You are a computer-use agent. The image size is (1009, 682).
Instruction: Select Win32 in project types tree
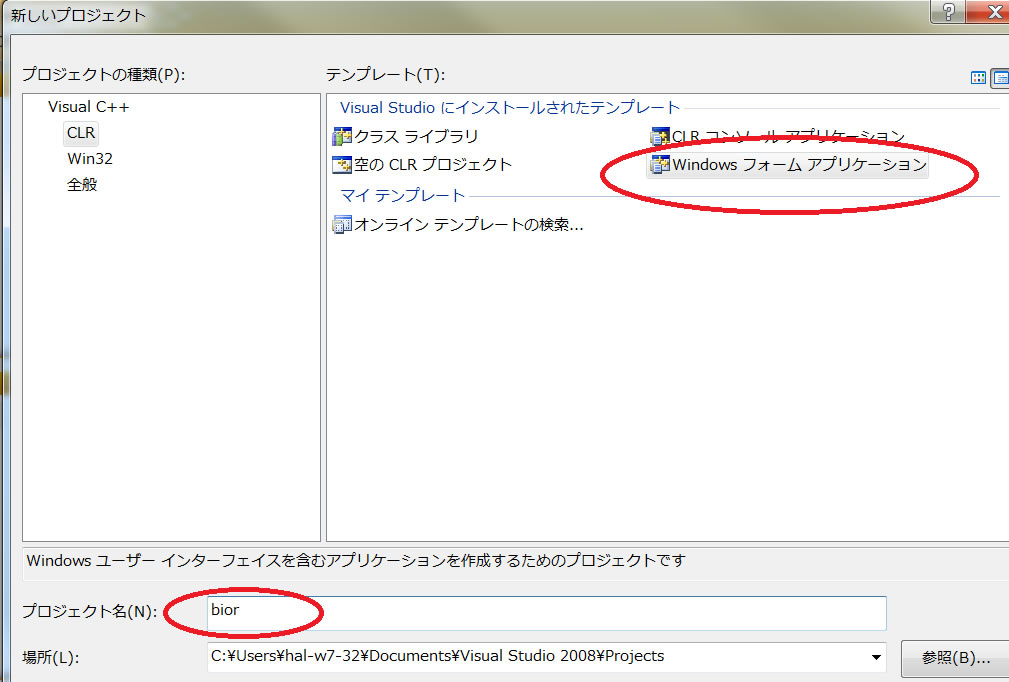[x=90, y=158]
